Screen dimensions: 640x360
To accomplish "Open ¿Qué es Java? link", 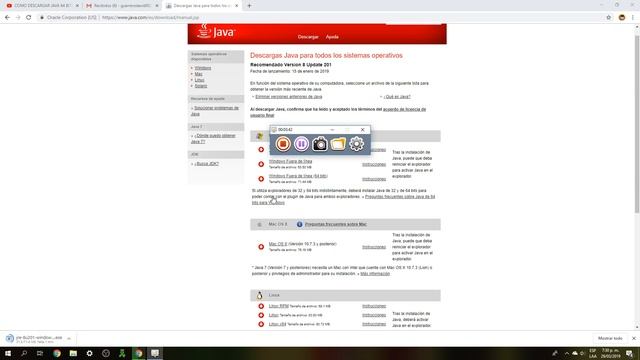I will click(x=397, y=97).
